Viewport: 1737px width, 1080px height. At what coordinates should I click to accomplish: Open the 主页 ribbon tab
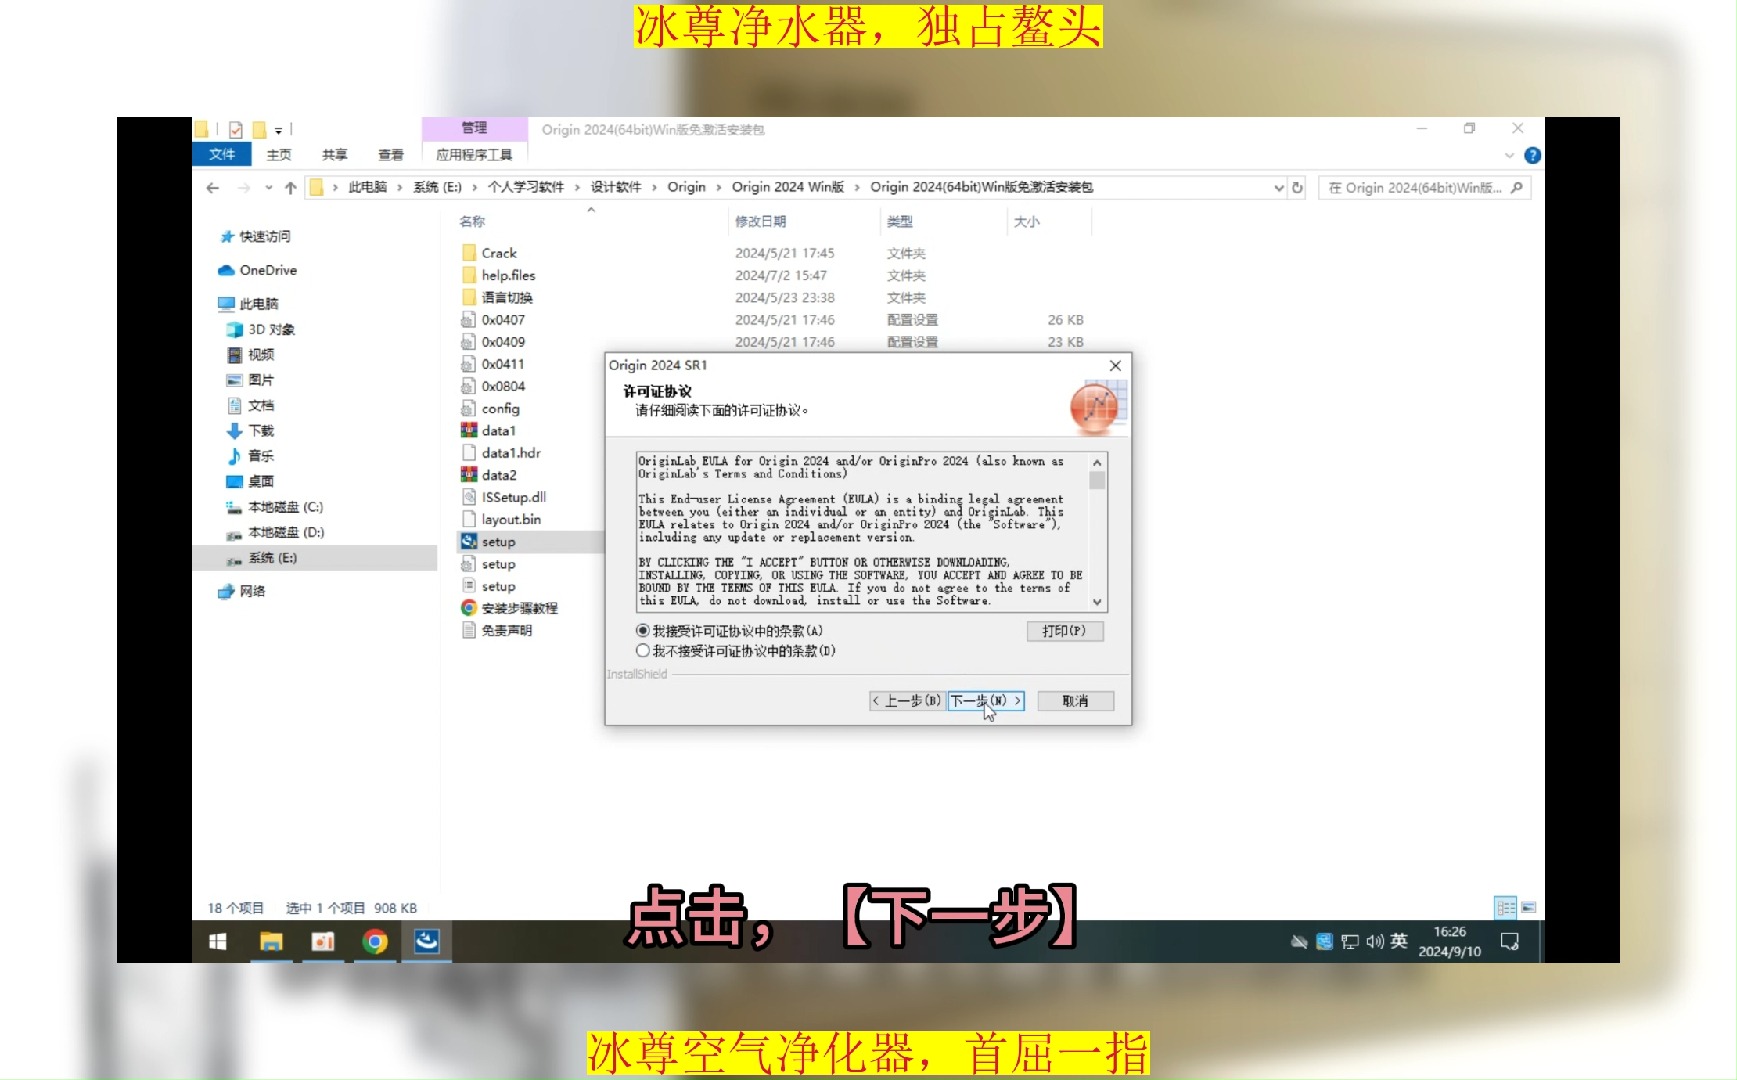click(x=279, y=154)
